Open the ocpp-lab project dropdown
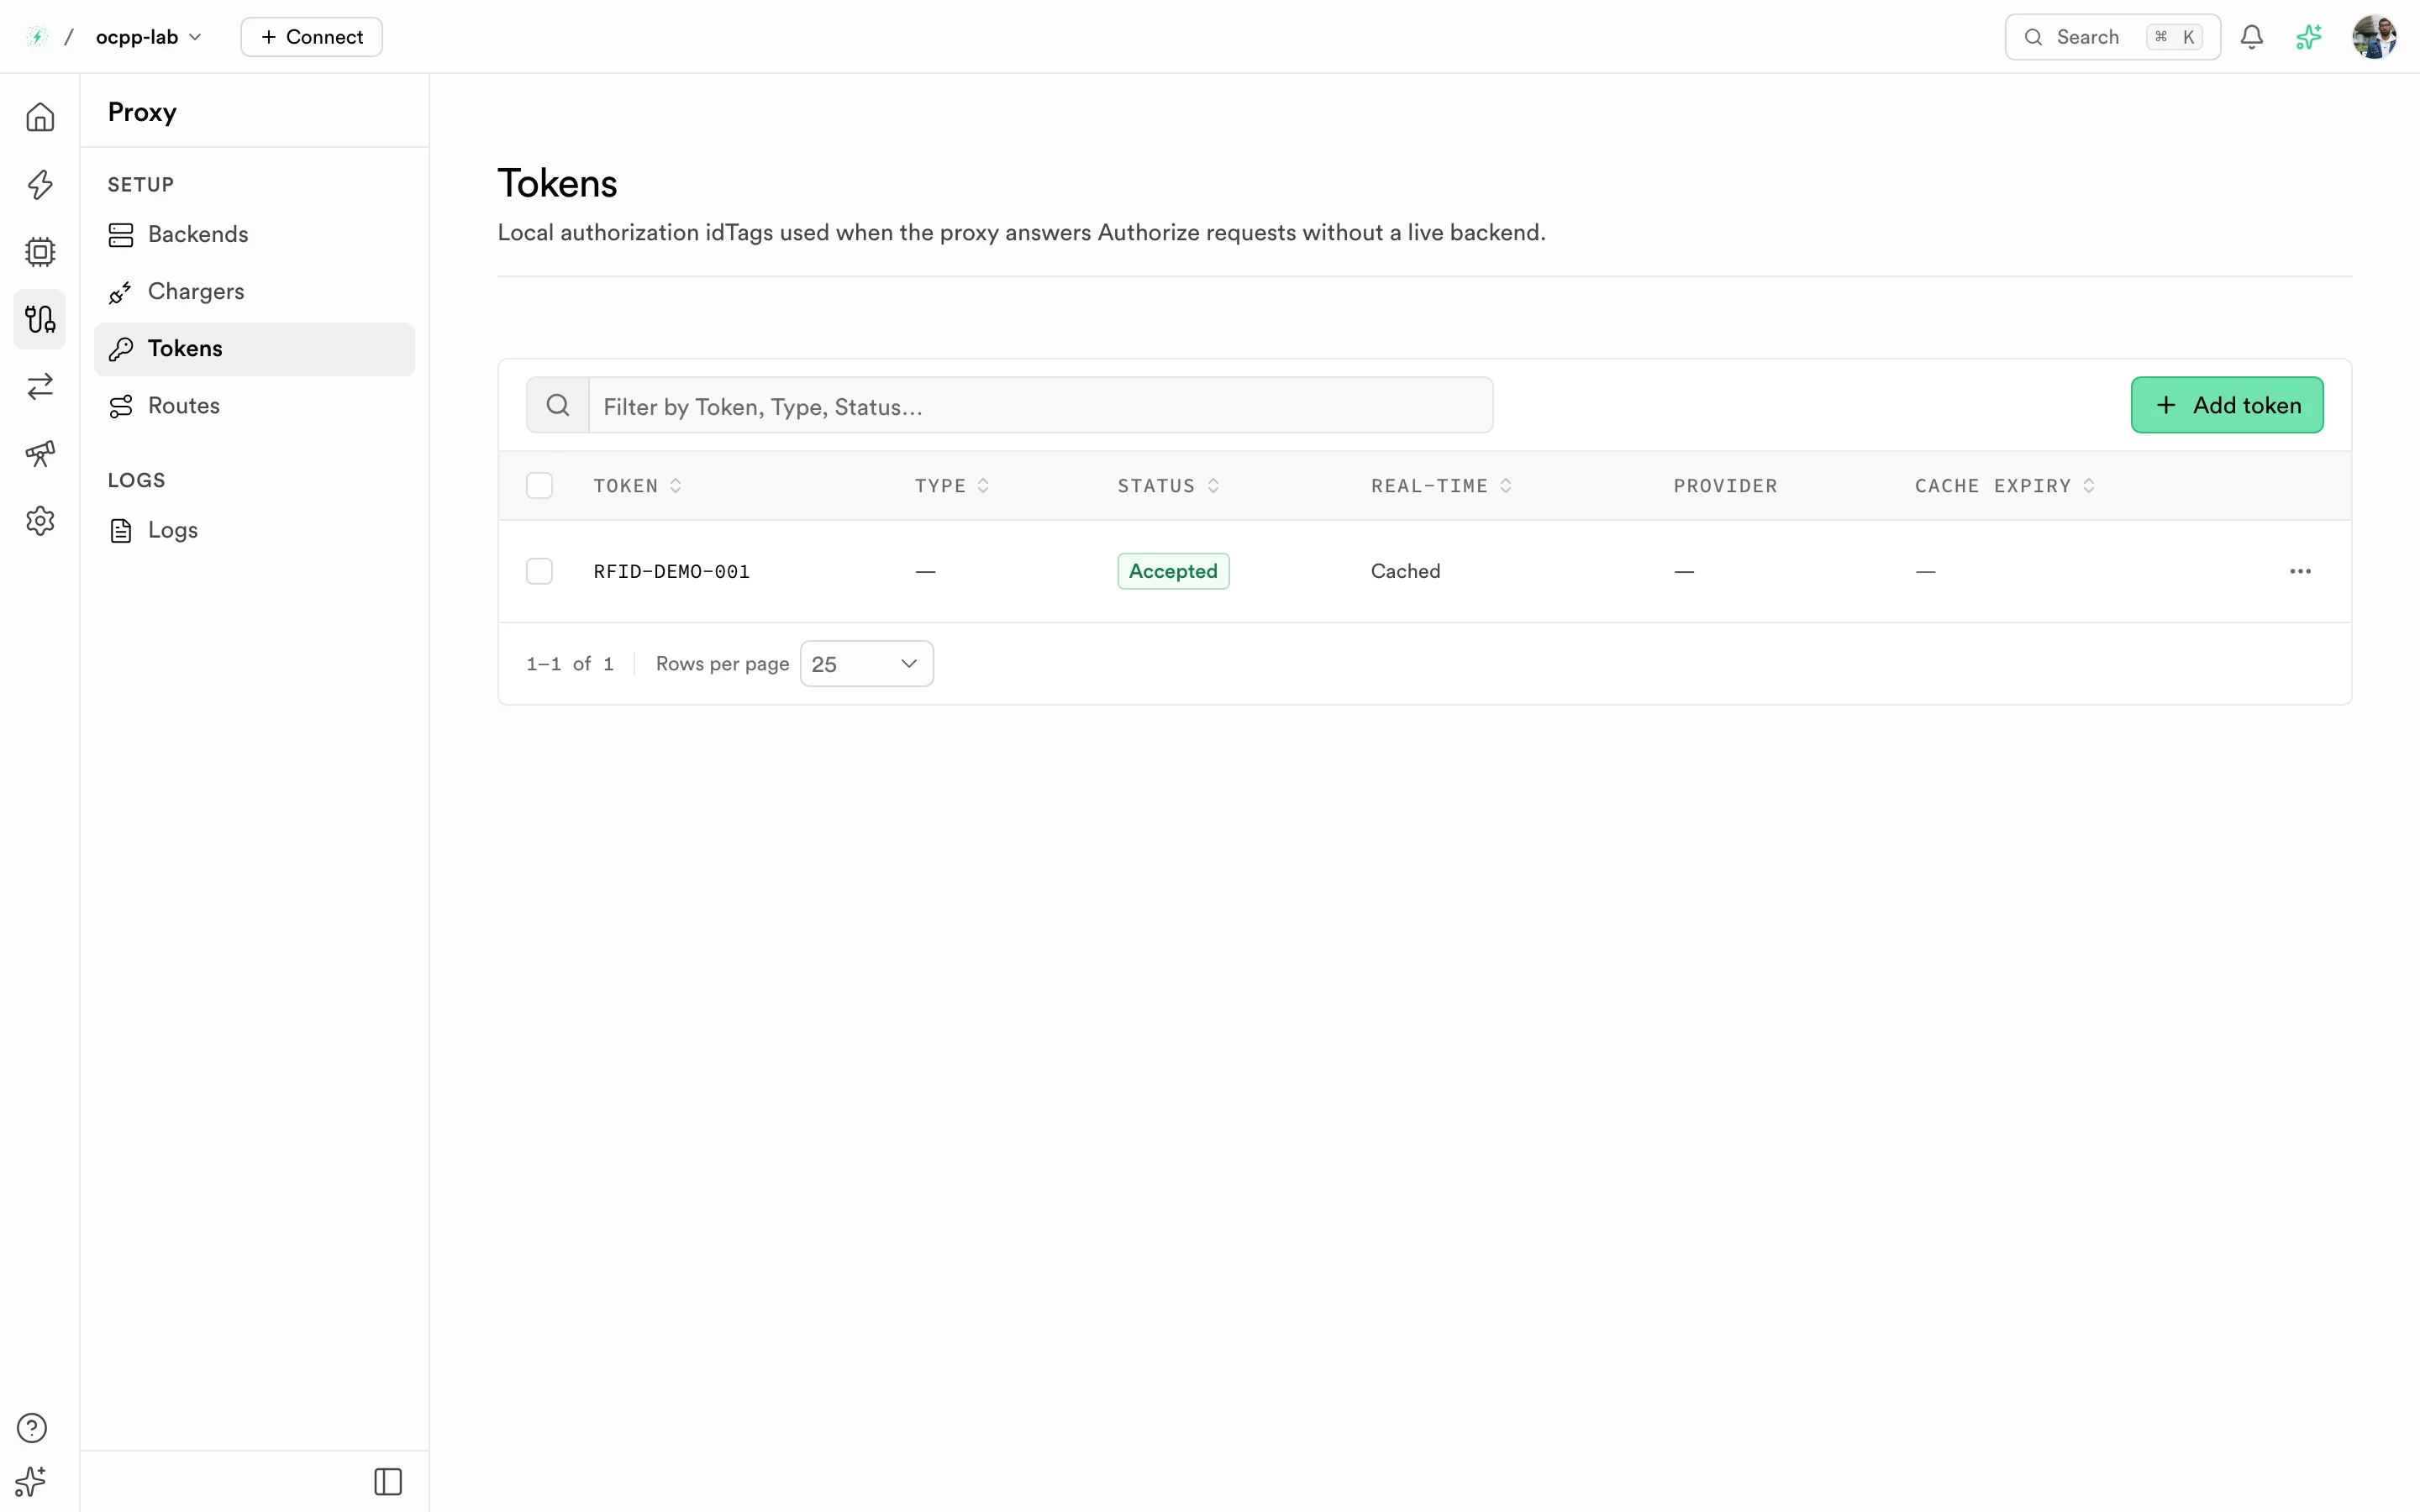This screenshot has height=1512, width=2420. tap(148, 37)
